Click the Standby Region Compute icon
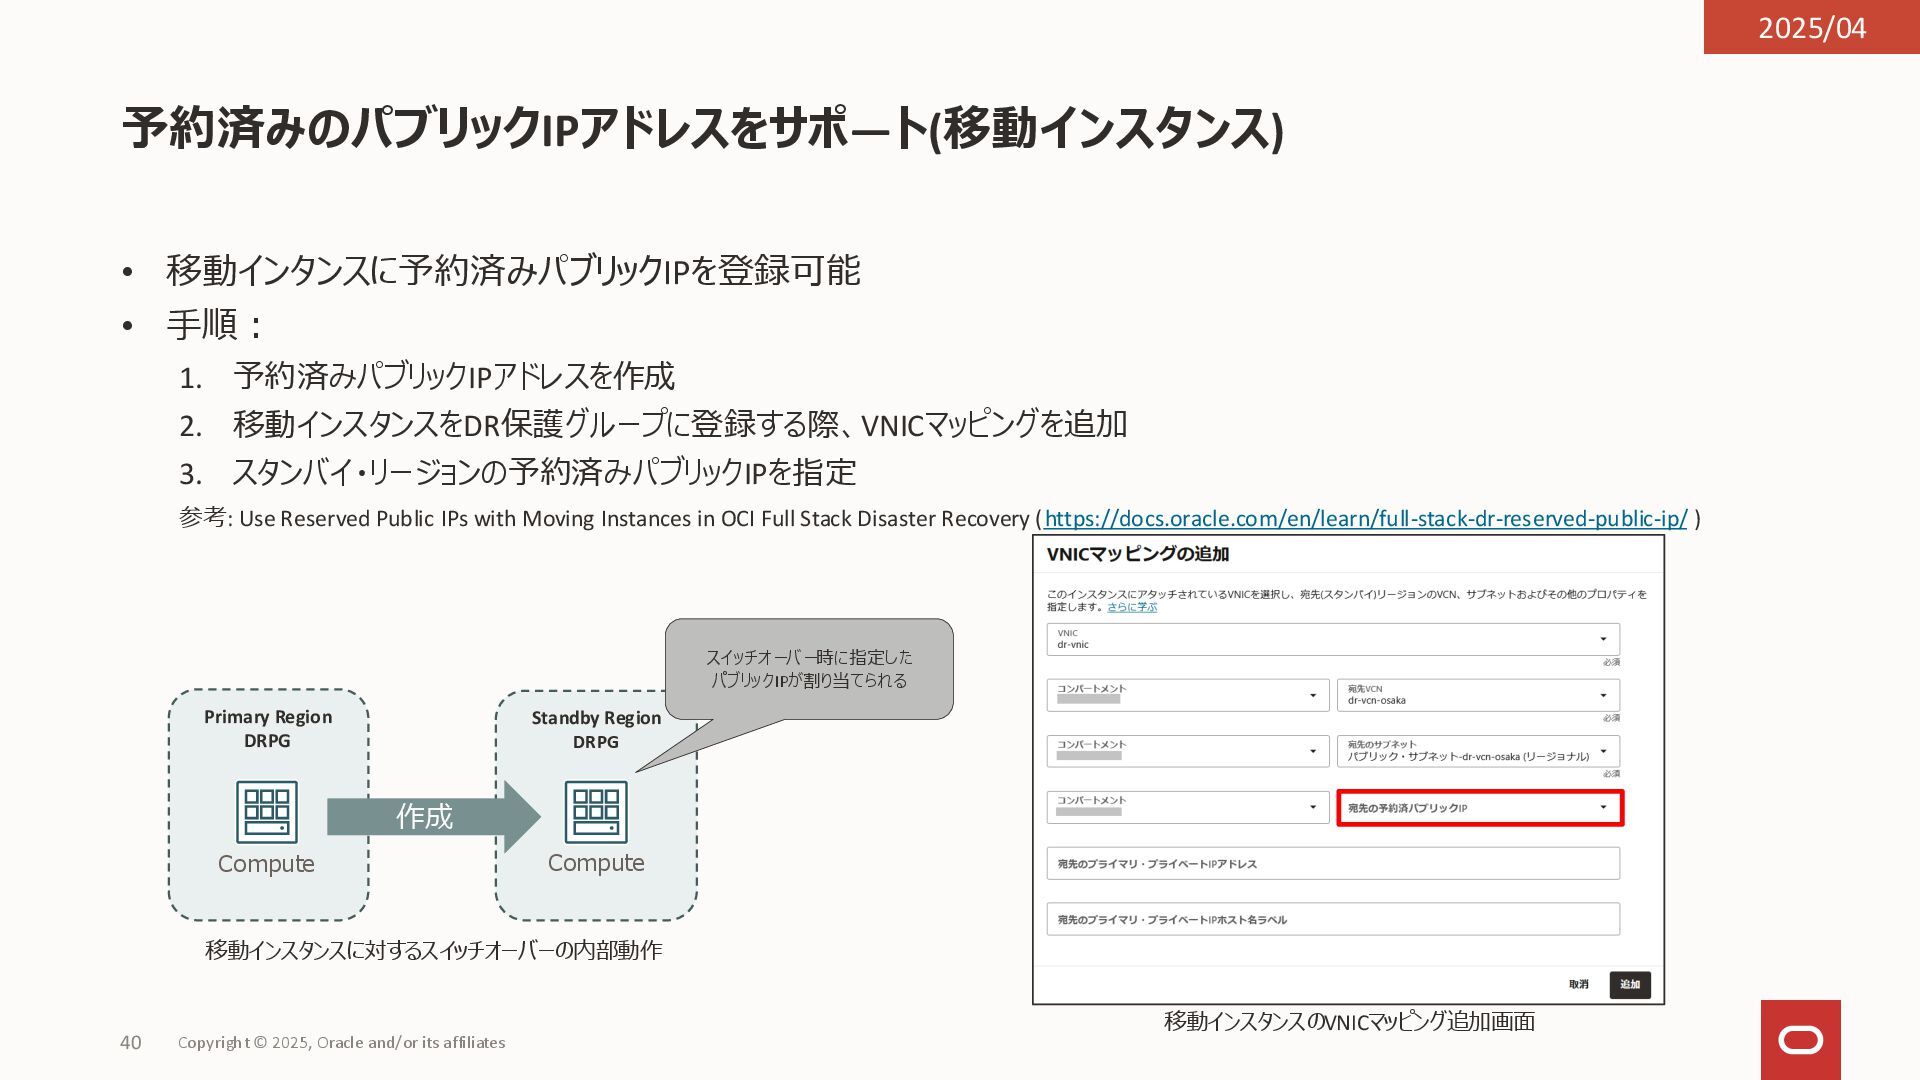Image resolution: width=1920 pixels, height=1080 pixels. [x=596, y=812]
